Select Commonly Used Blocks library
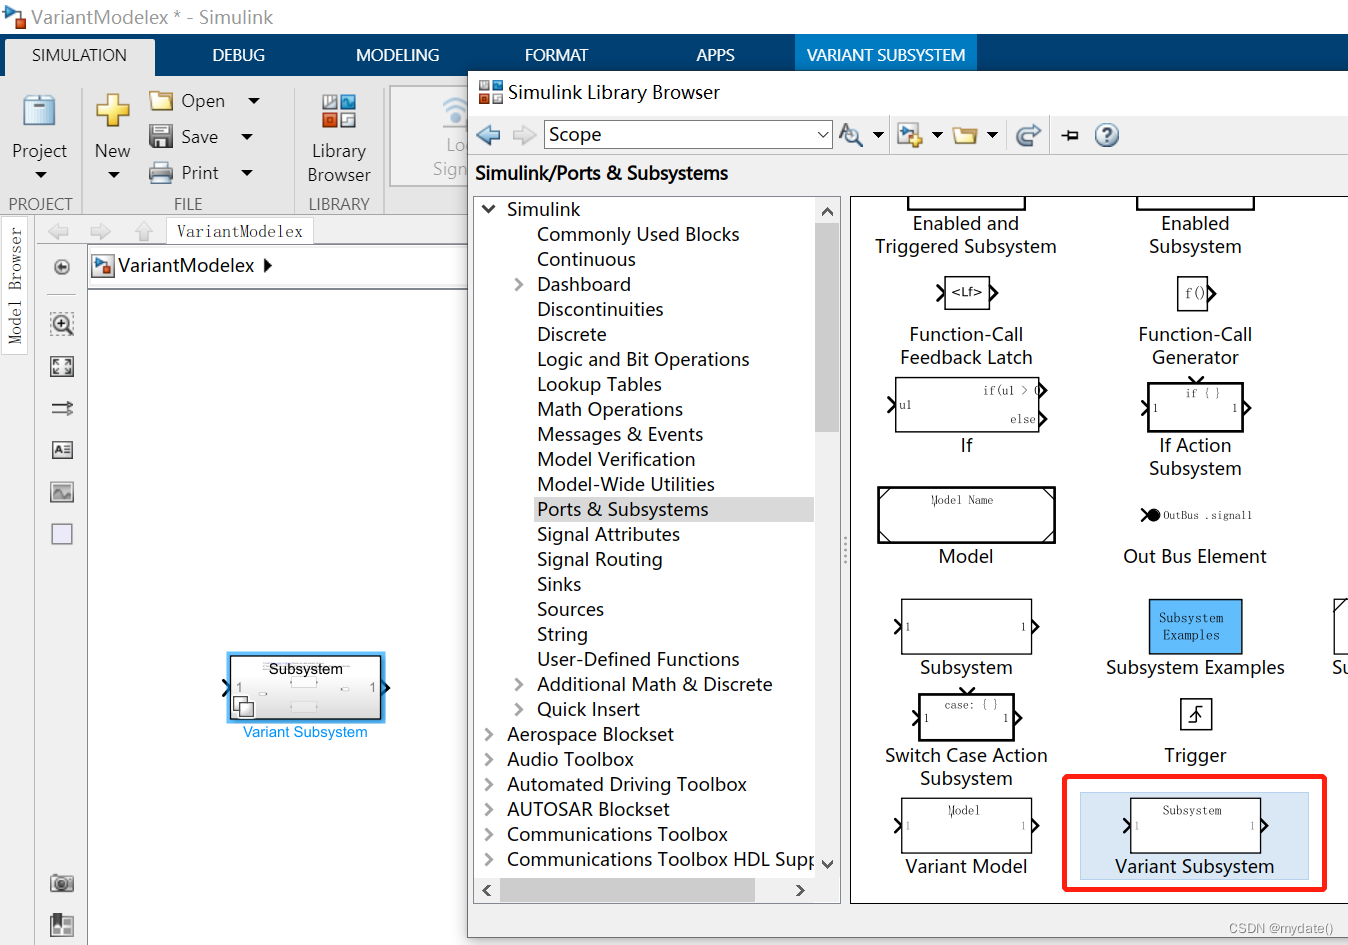 click(x=638, y=234)
